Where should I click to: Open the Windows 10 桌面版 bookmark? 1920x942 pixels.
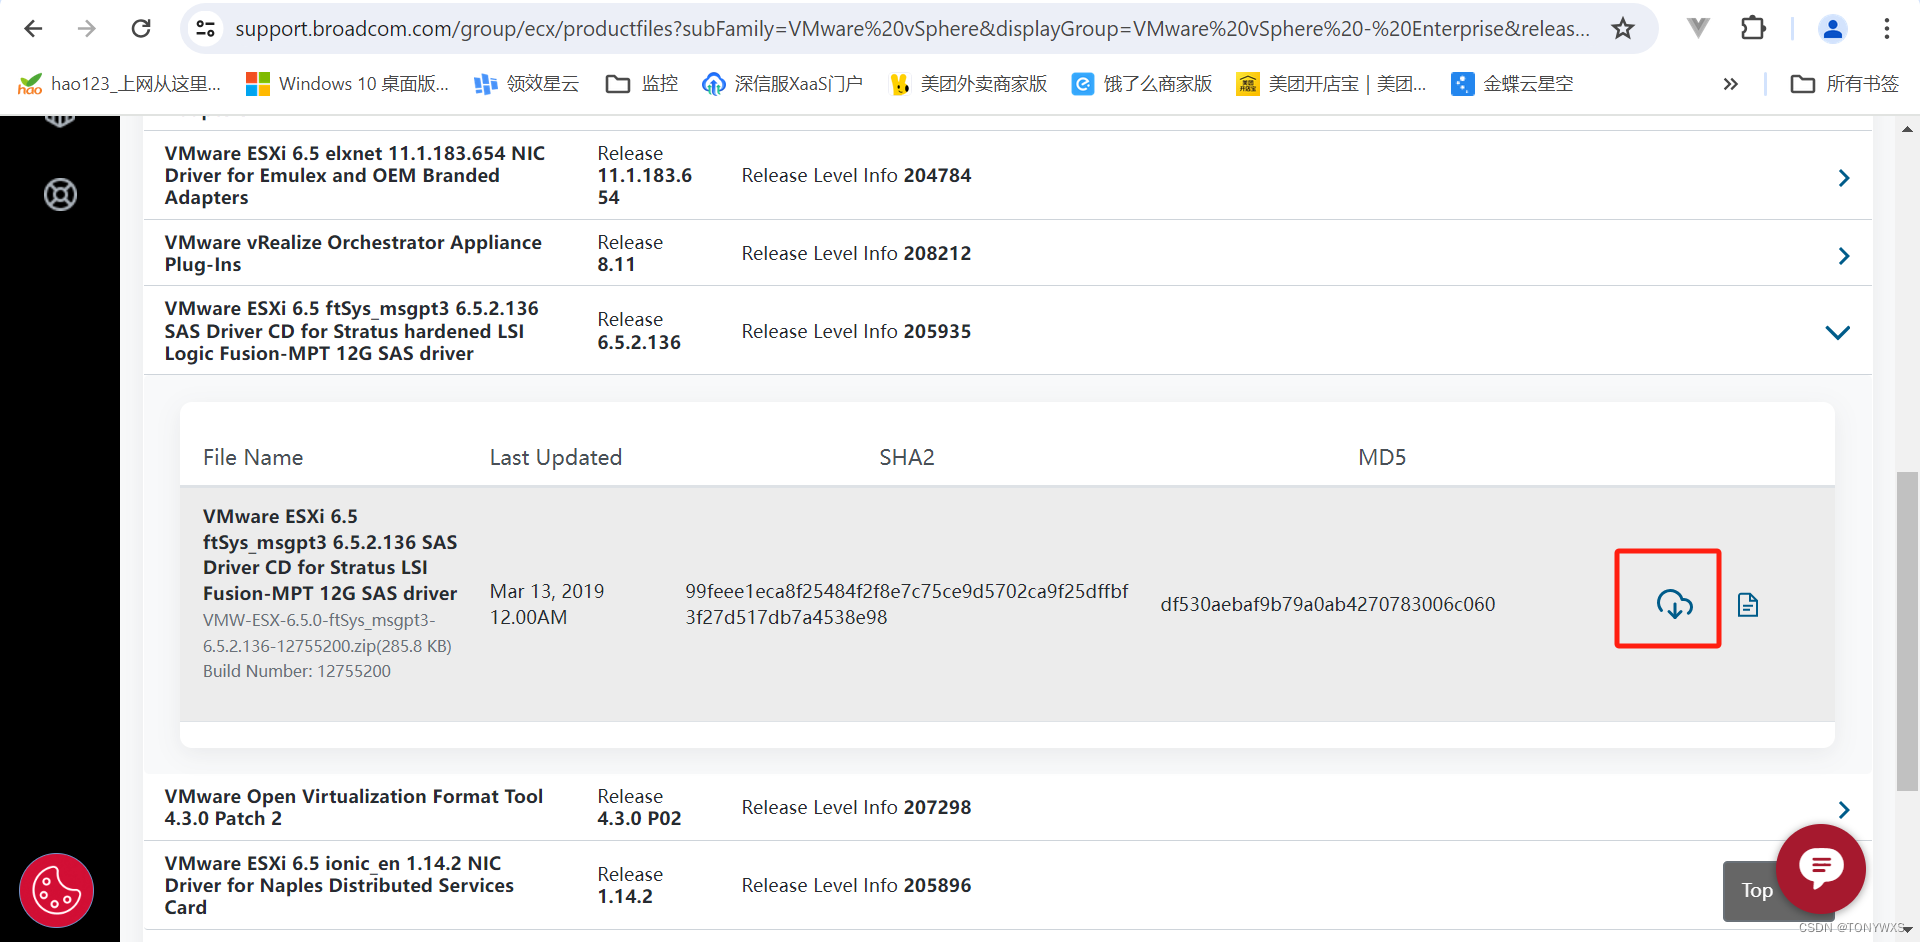[x=348, y=84]
